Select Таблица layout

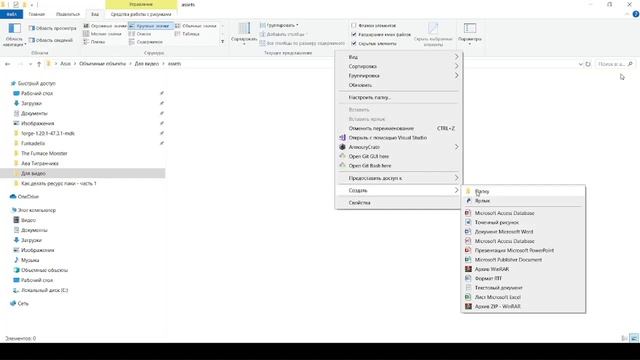pos(187,34)
